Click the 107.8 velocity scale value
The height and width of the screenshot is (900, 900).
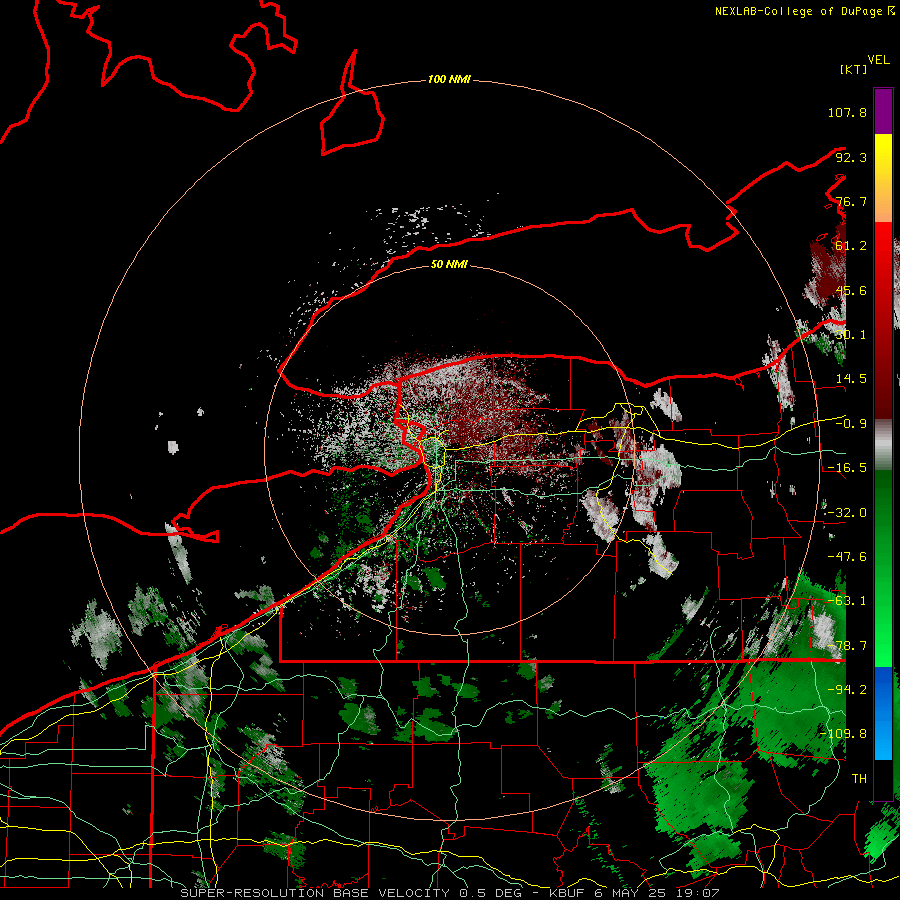pyautogui.click(x=847, y=112)
